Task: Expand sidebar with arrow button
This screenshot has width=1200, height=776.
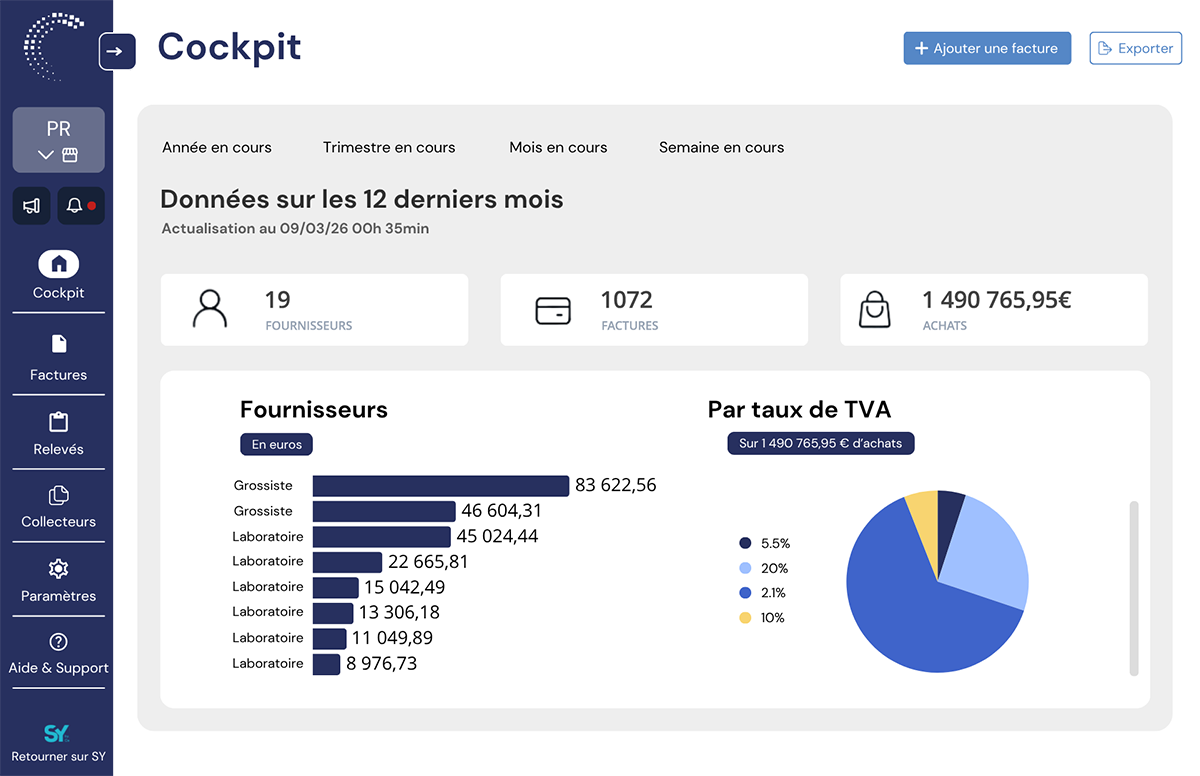Action: [117, 51]
